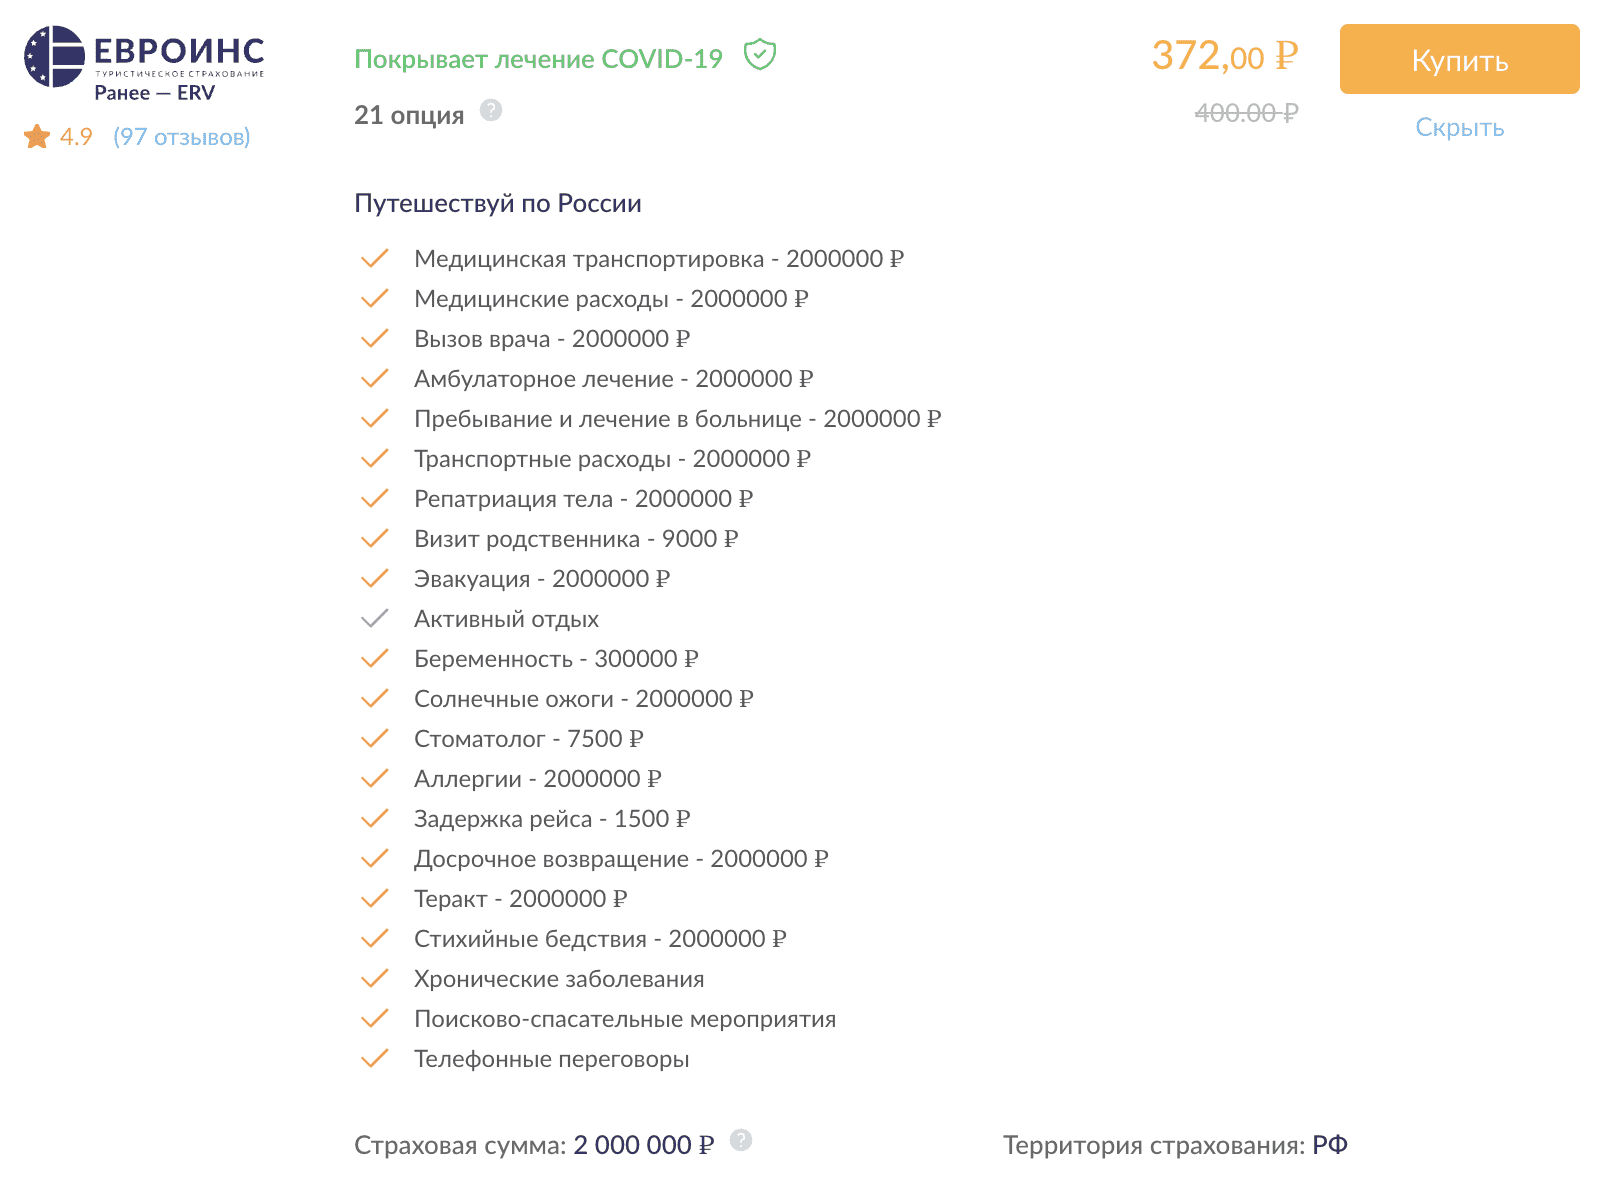
Task: Click the checkmark next to Телефонные переговоры
Action: [374, 1059]
